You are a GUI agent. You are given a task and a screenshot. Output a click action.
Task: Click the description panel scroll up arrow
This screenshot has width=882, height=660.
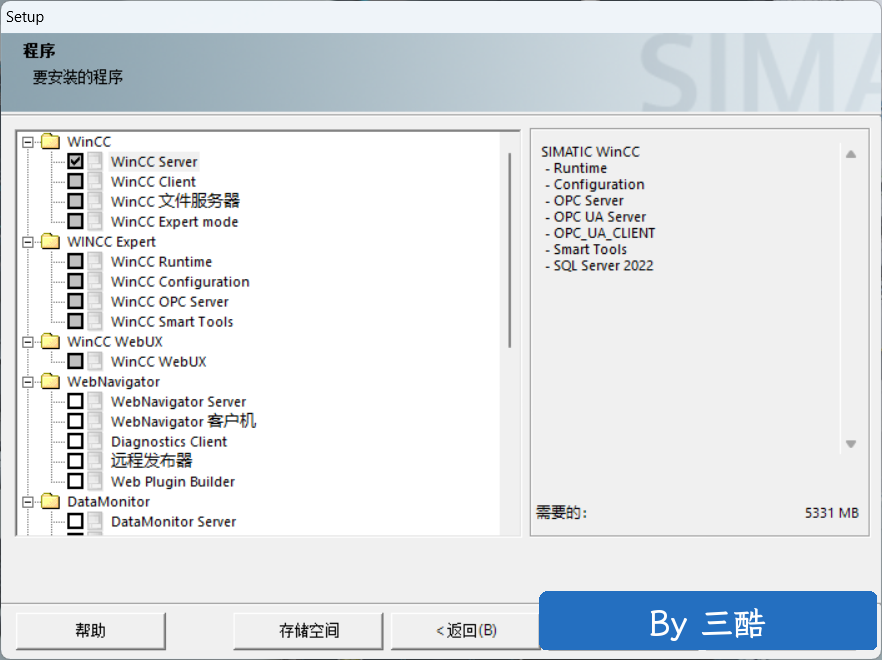pyautogui.click(x=851, y=154)
